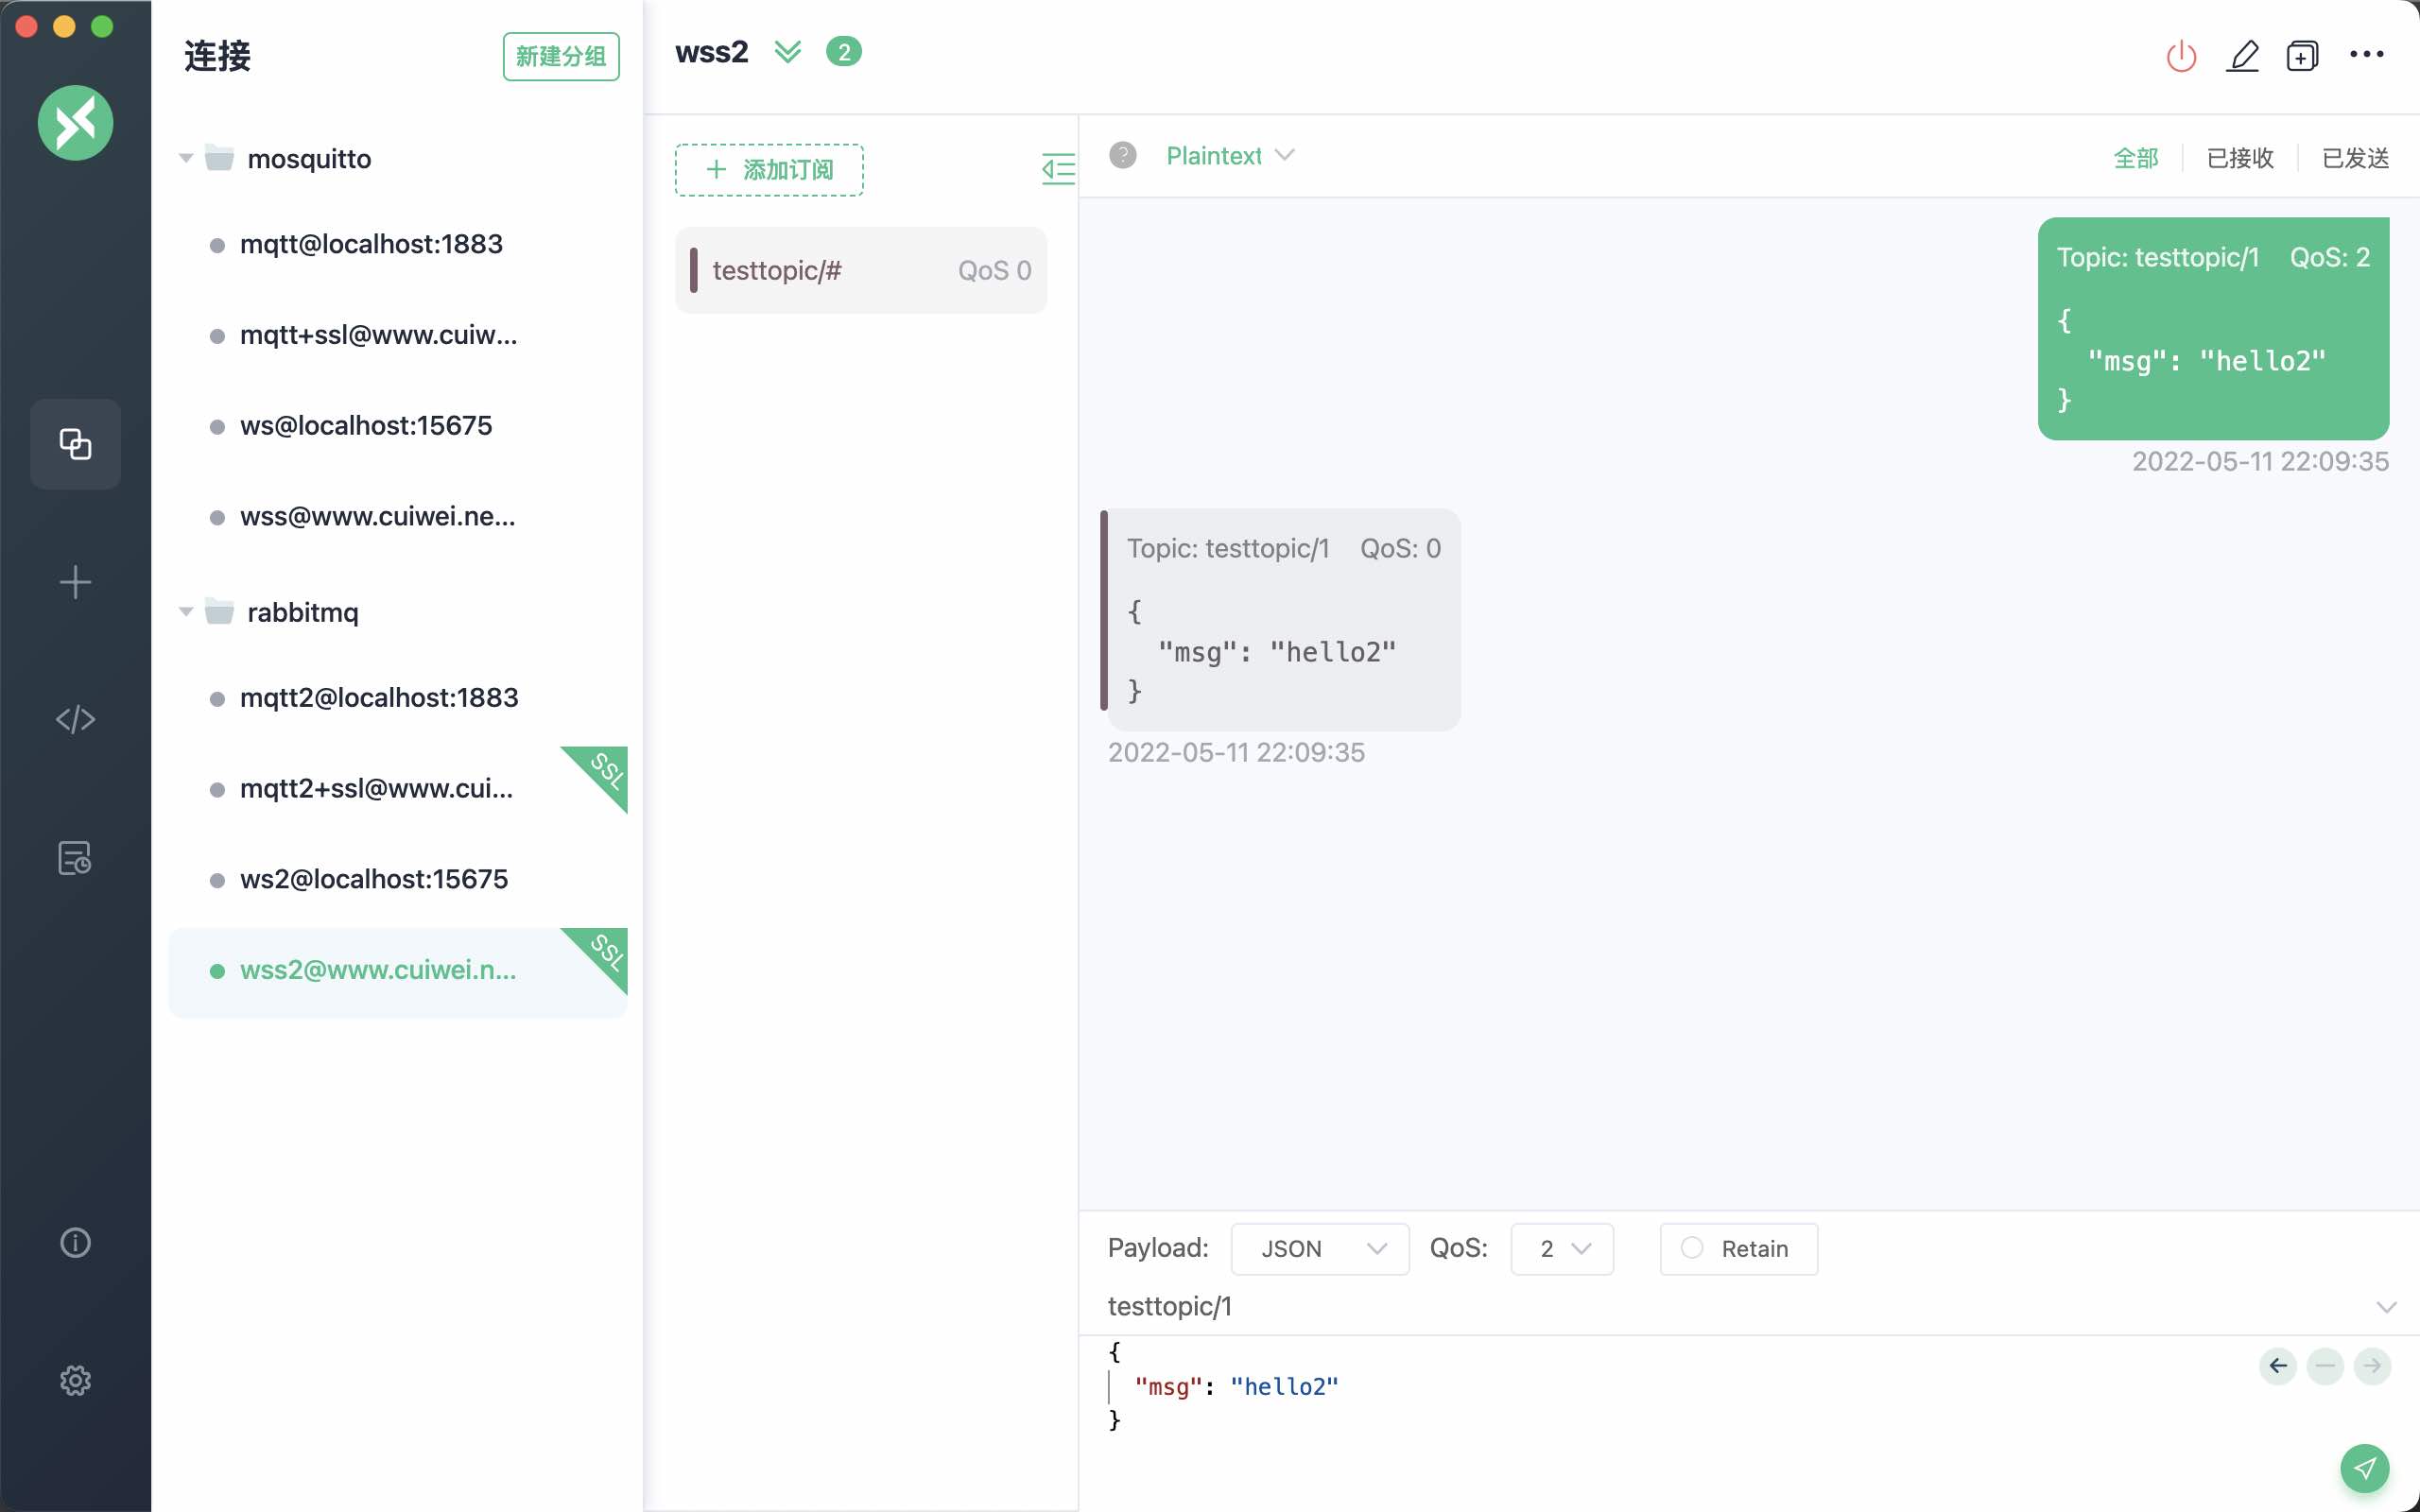The width and height of the screenshot is (2420, 1512).
Task: Expand the topic field chevron
Action: [x=2386, y=1306]
